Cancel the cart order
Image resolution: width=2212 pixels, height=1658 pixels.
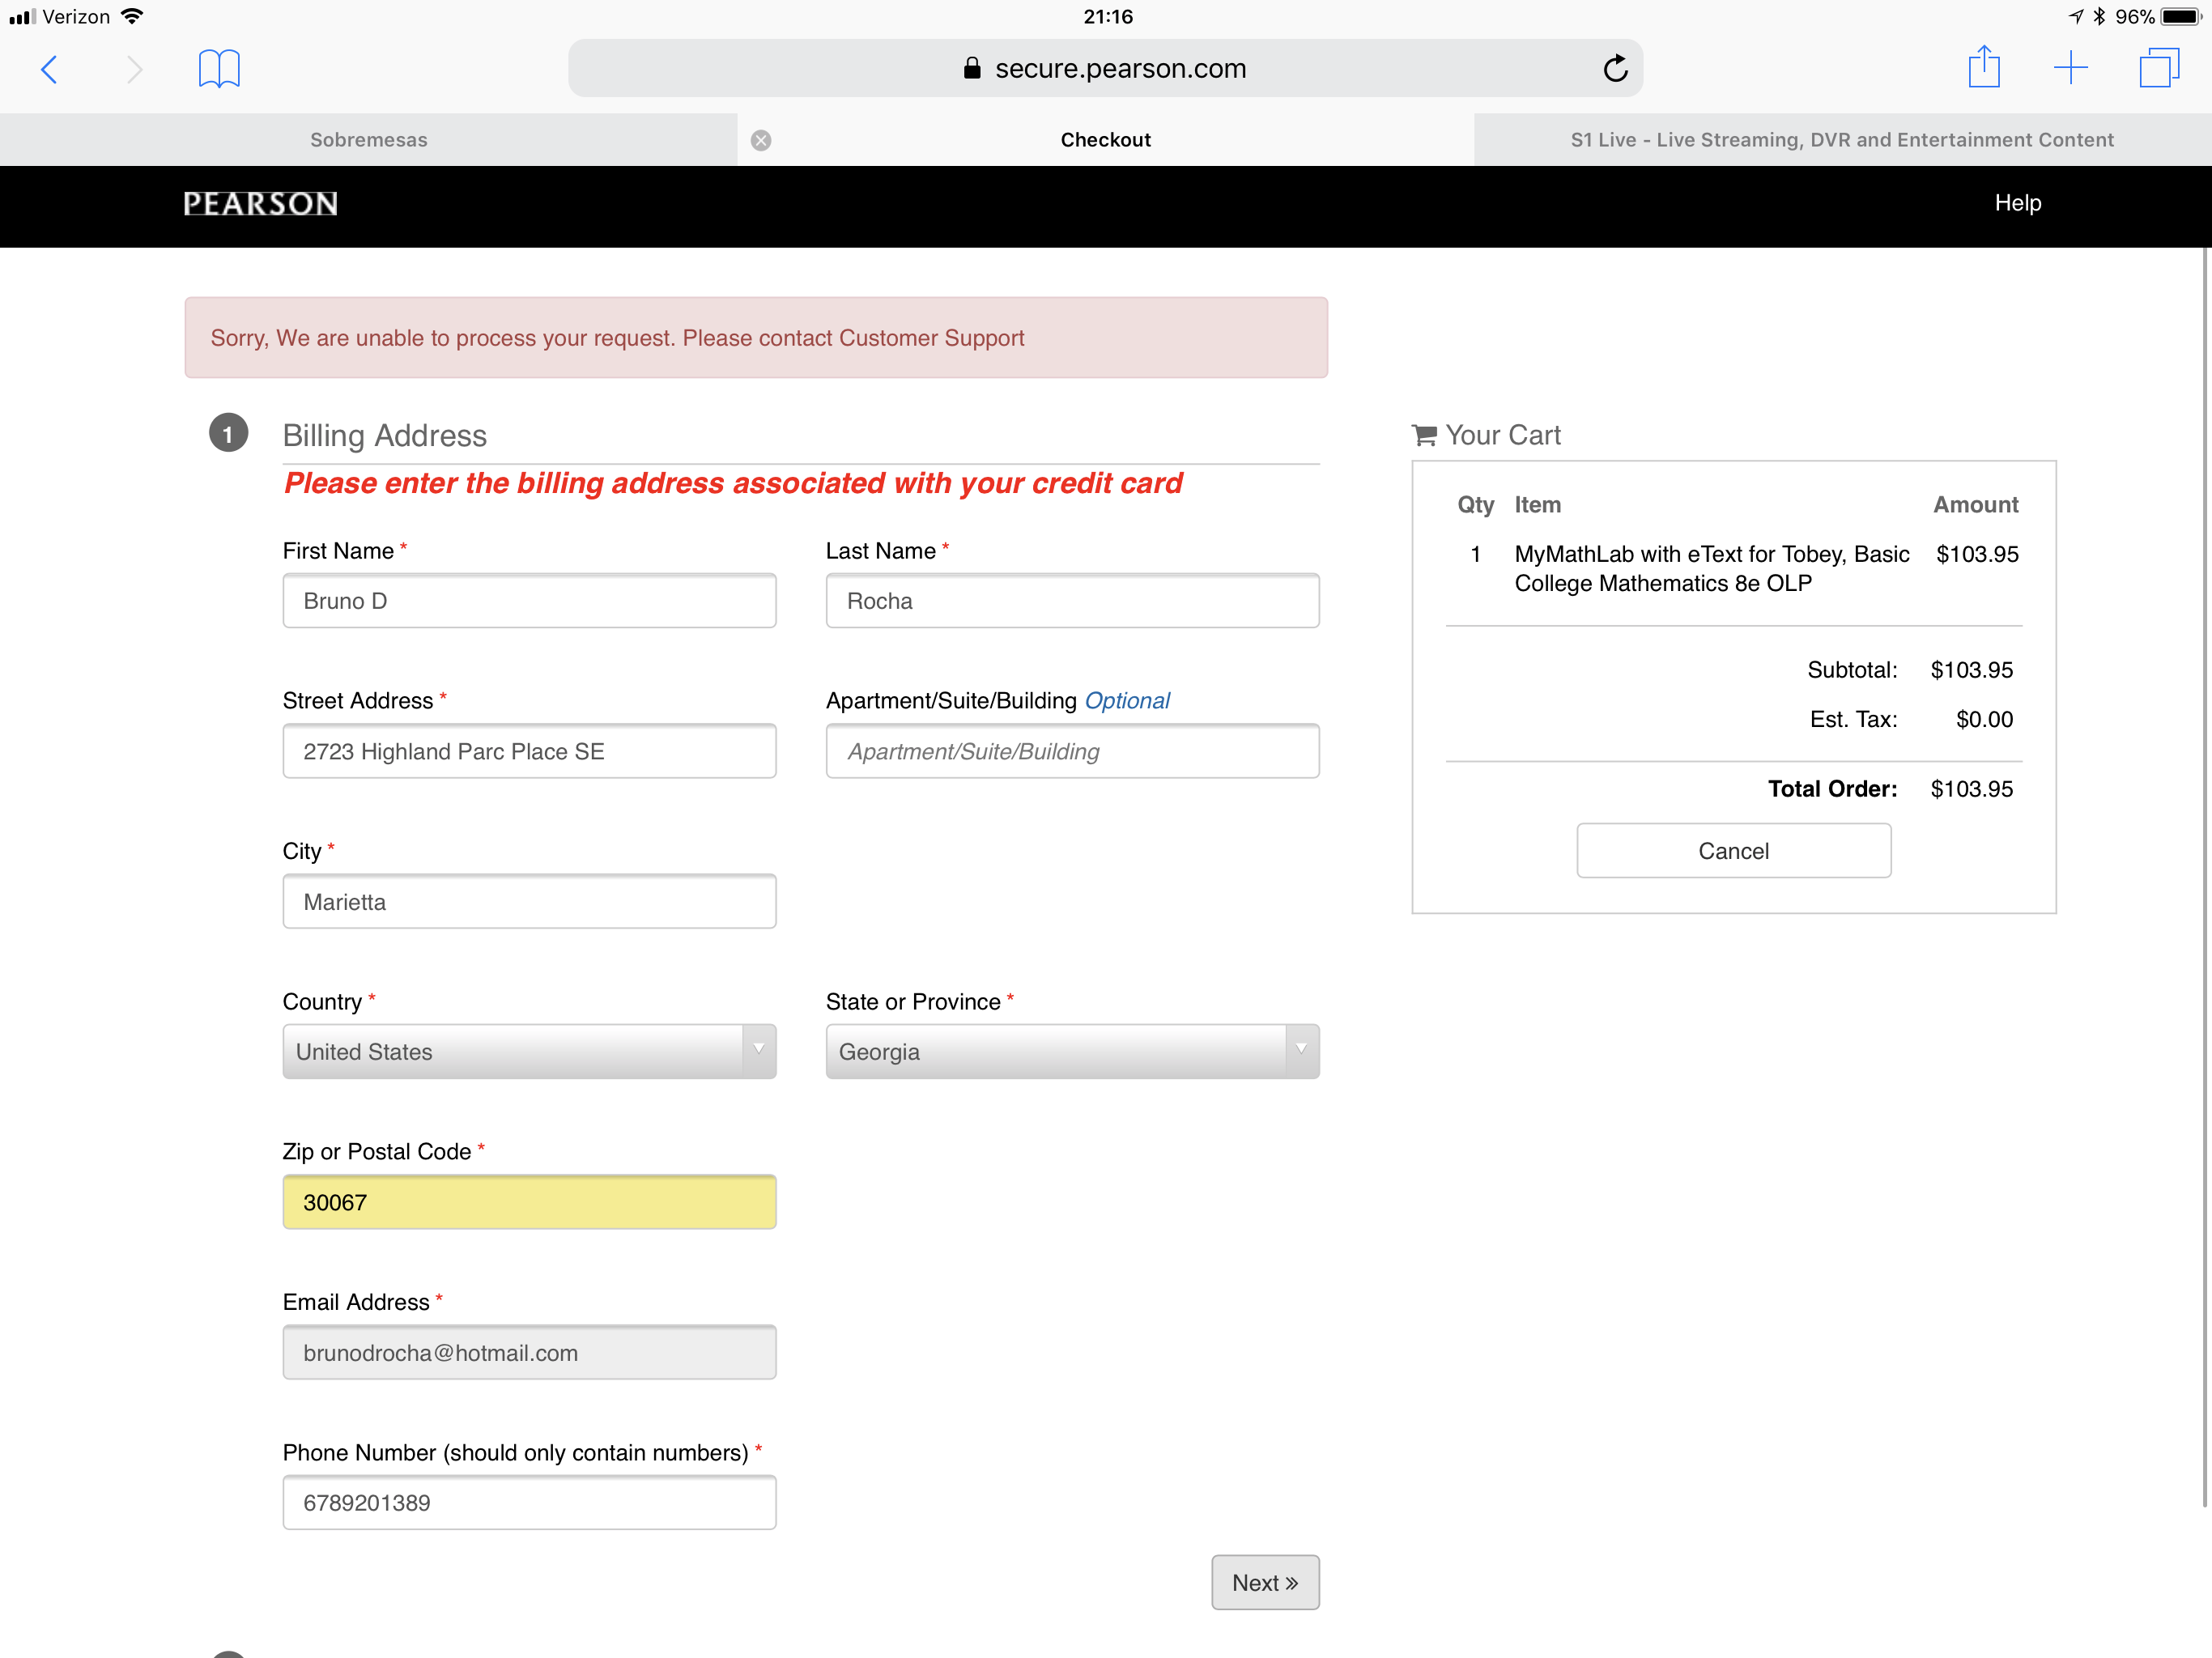click(x=1733, y=851)
